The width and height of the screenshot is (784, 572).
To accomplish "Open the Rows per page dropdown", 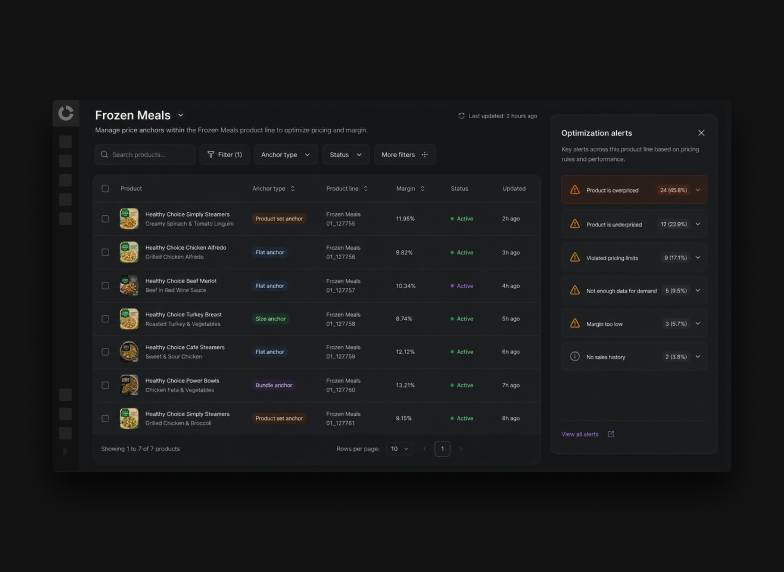I will coord(400,449).
